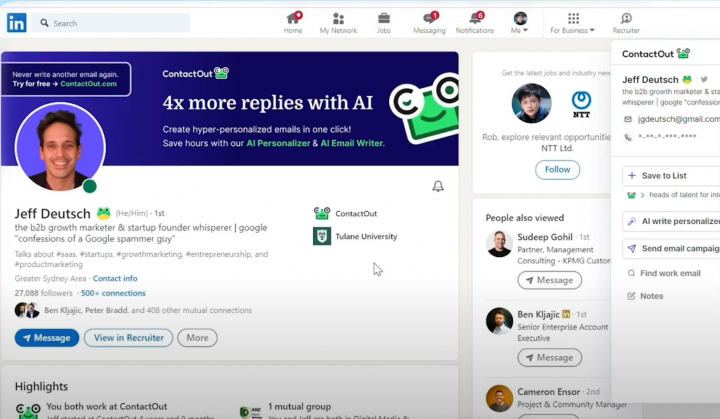
Task: Toggle profile notification bell for Jeff Deutsch
Action: tap(437, 186)
